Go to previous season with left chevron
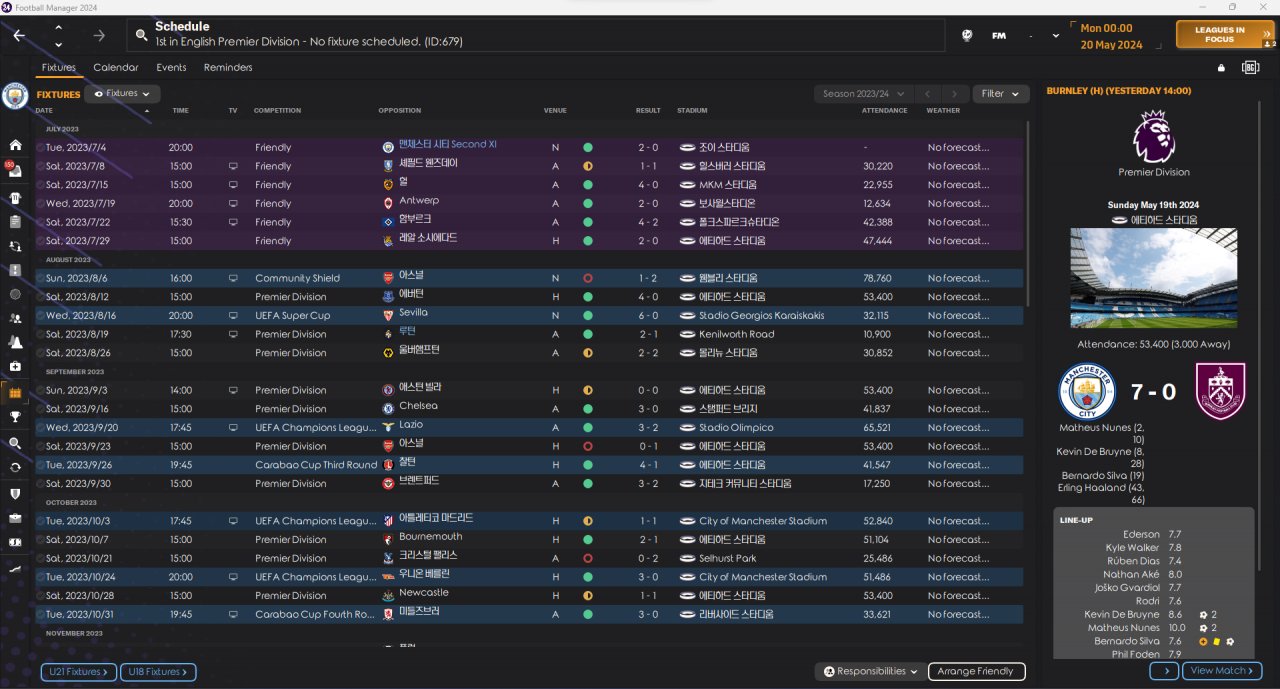Screen dimensions: 1280x689 point(928,93)
